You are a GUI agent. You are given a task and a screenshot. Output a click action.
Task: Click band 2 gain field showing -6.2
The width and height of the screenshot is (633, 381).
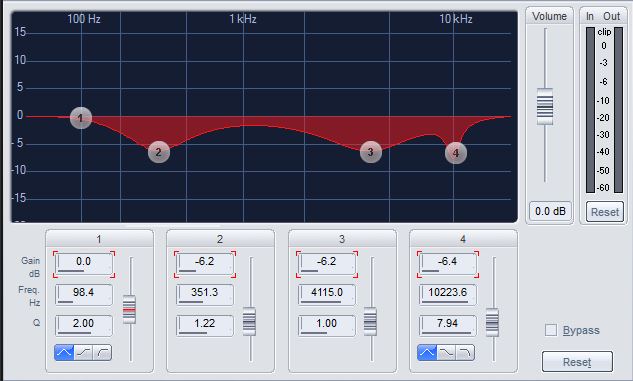coord(205,264)
